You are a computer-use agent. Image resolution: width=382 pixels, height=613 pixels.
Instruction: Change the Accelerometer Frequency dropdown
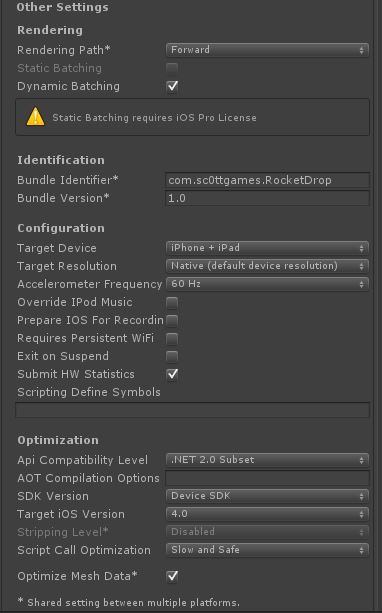[x=267, y=284]
